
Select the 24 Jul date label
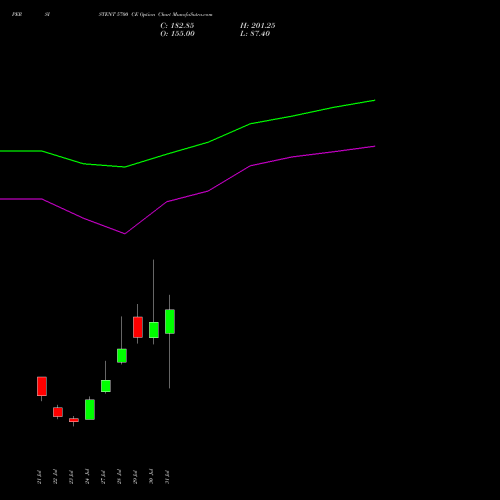[87, 477]
